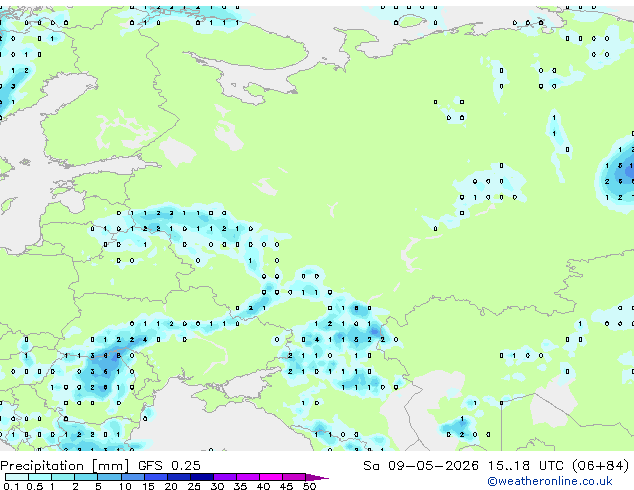Click the 30–35 mm purple legend swatch
The image size is (634, 490).
point(225,477)
